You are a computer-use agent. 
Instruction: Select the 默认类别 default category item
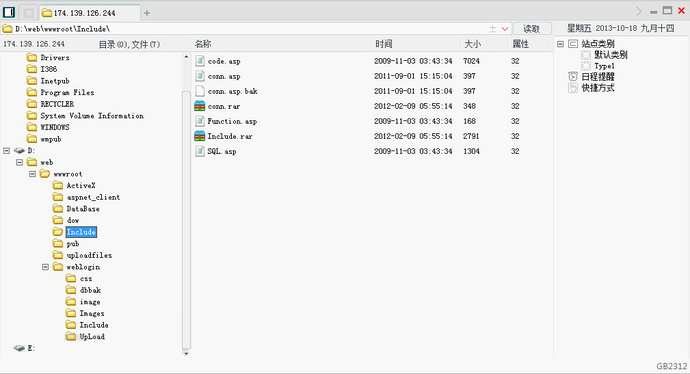tap(610, 55)
